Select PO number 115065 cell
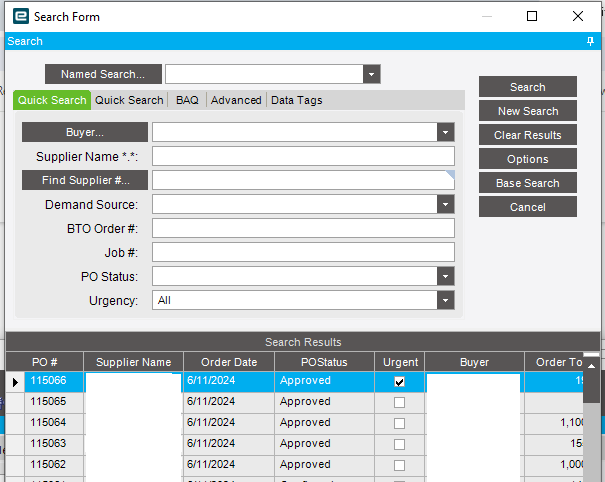This screenshot has width=605, height=482. click(54, 402)
